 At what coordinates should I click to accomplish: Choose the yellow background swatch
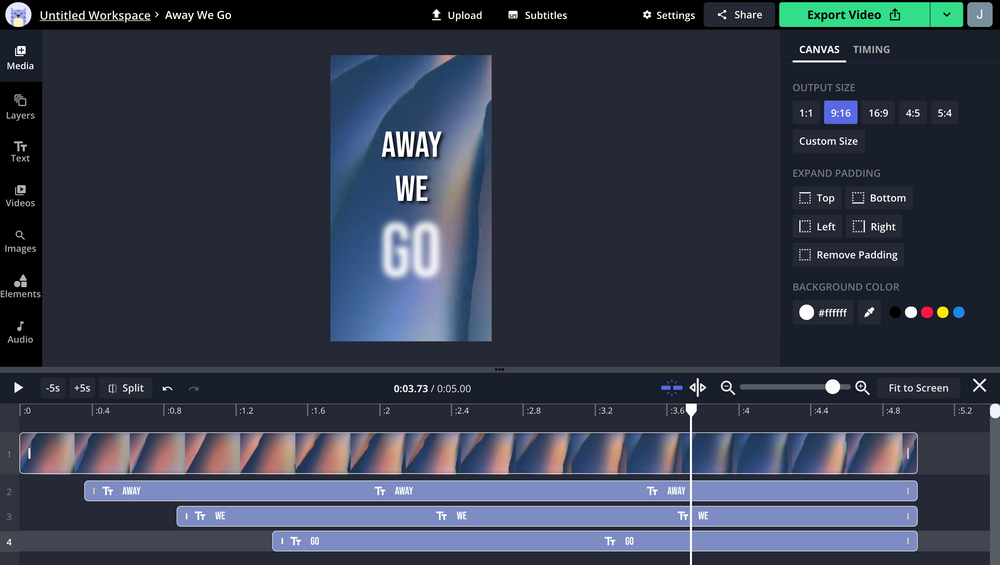pos(943,312)
